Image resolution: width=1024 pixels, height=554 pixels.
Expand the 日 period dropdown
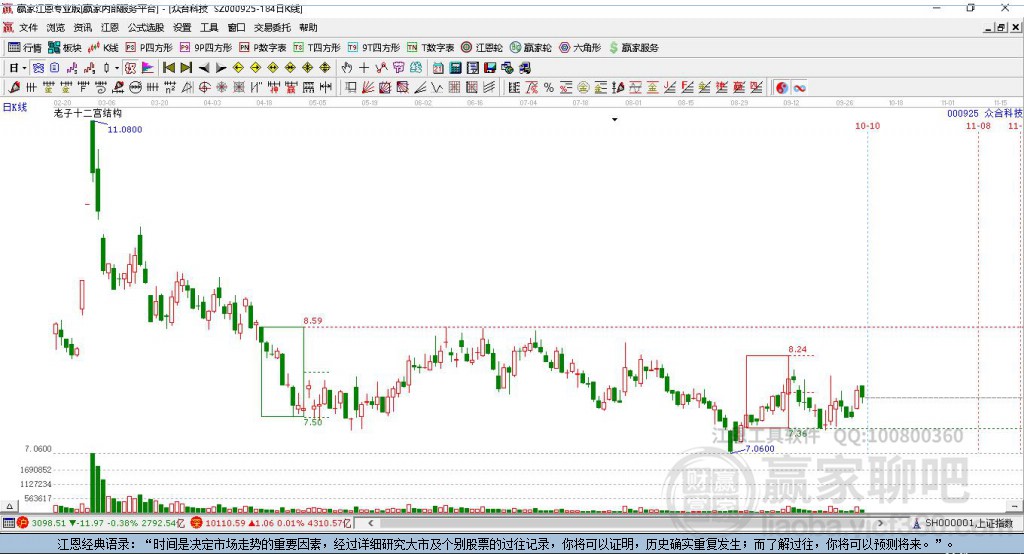[x=24, y=68]
